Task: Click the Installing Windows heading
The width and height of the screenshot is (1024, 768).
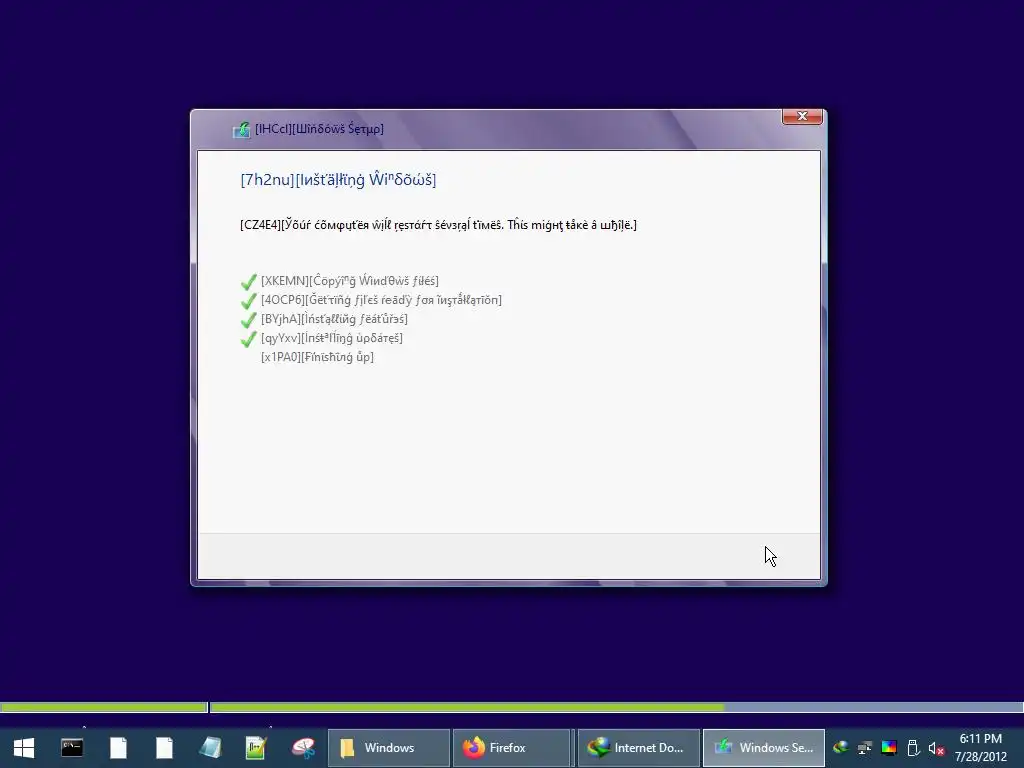Action: [338, 180]
